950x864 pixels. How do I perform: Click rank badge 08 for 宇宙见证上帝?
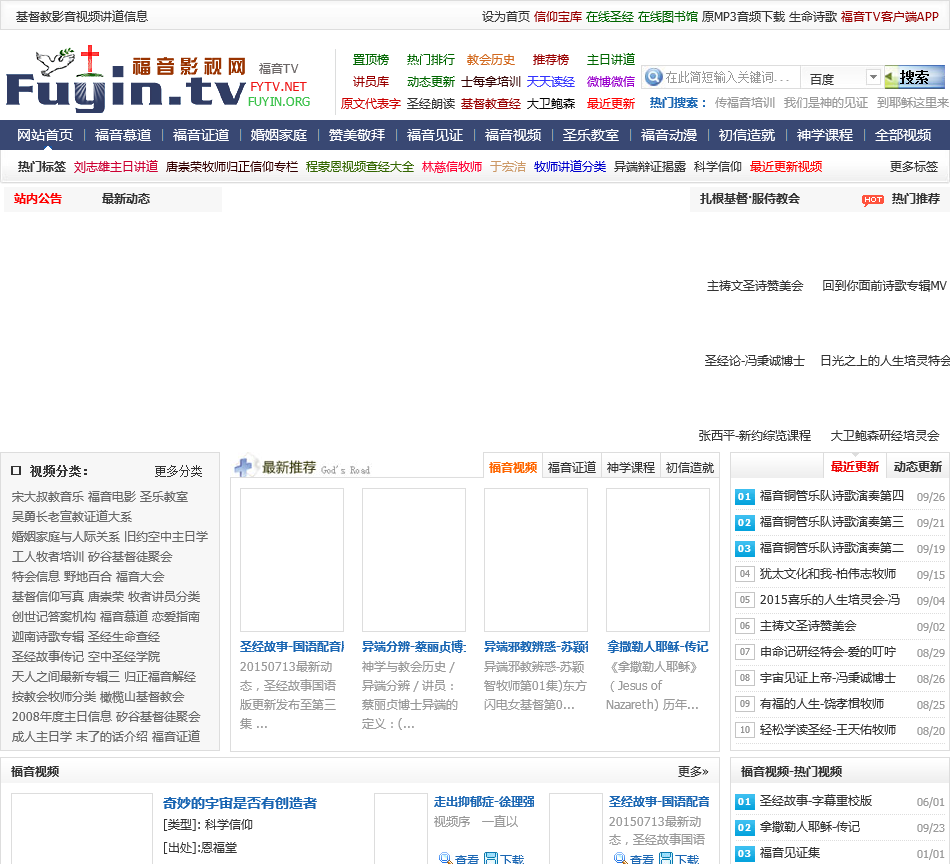point(744,678)
